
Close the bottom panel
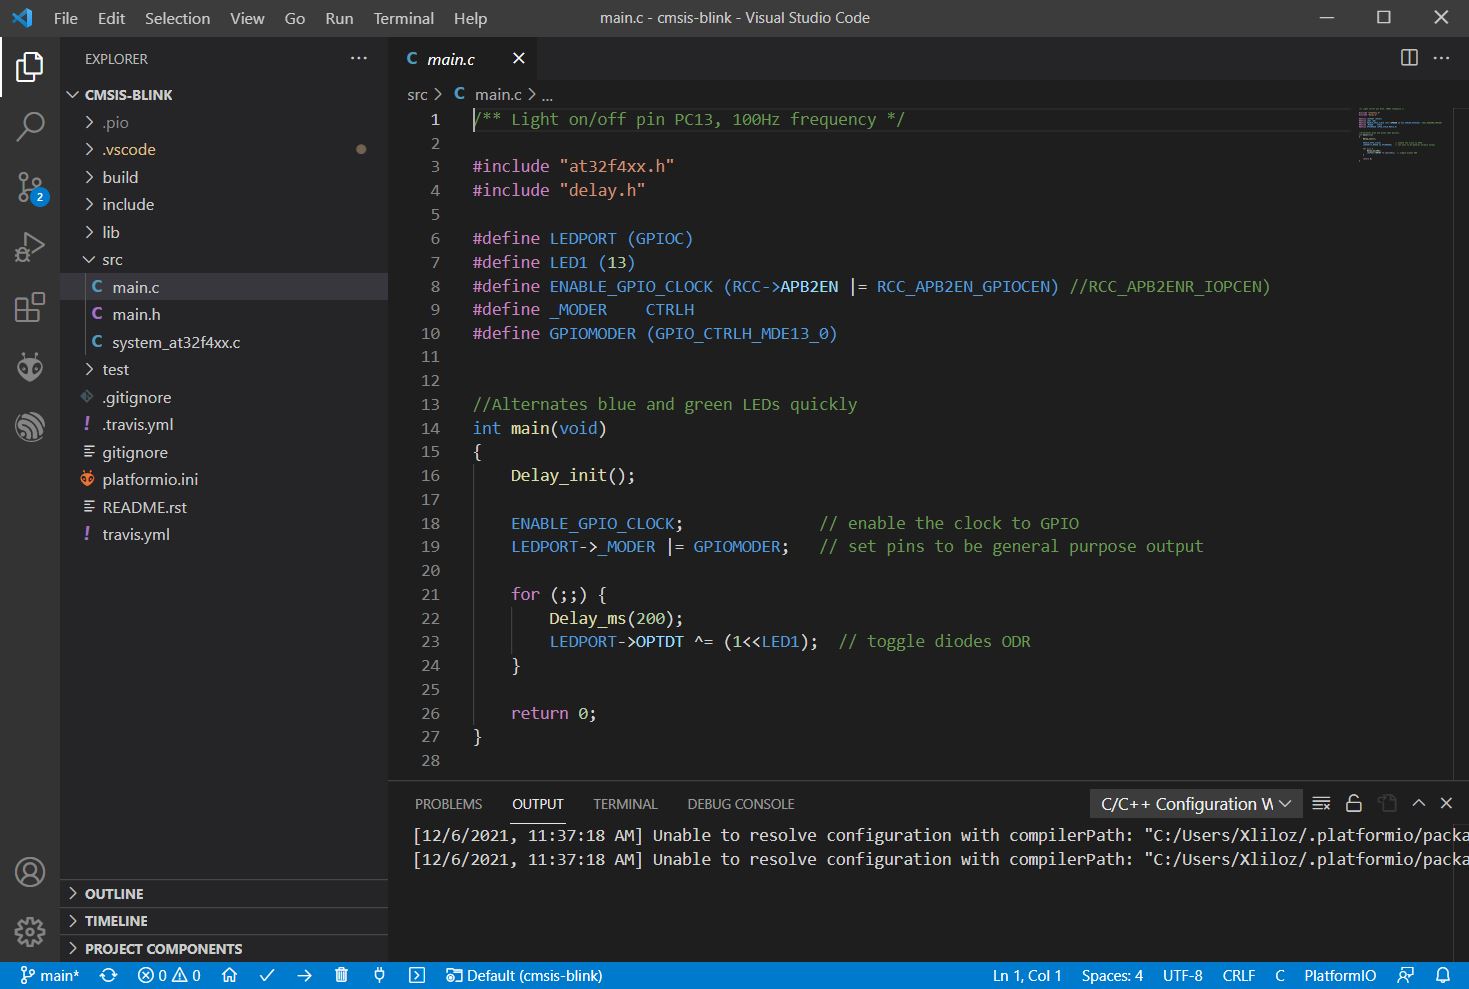pos(1446,803)
